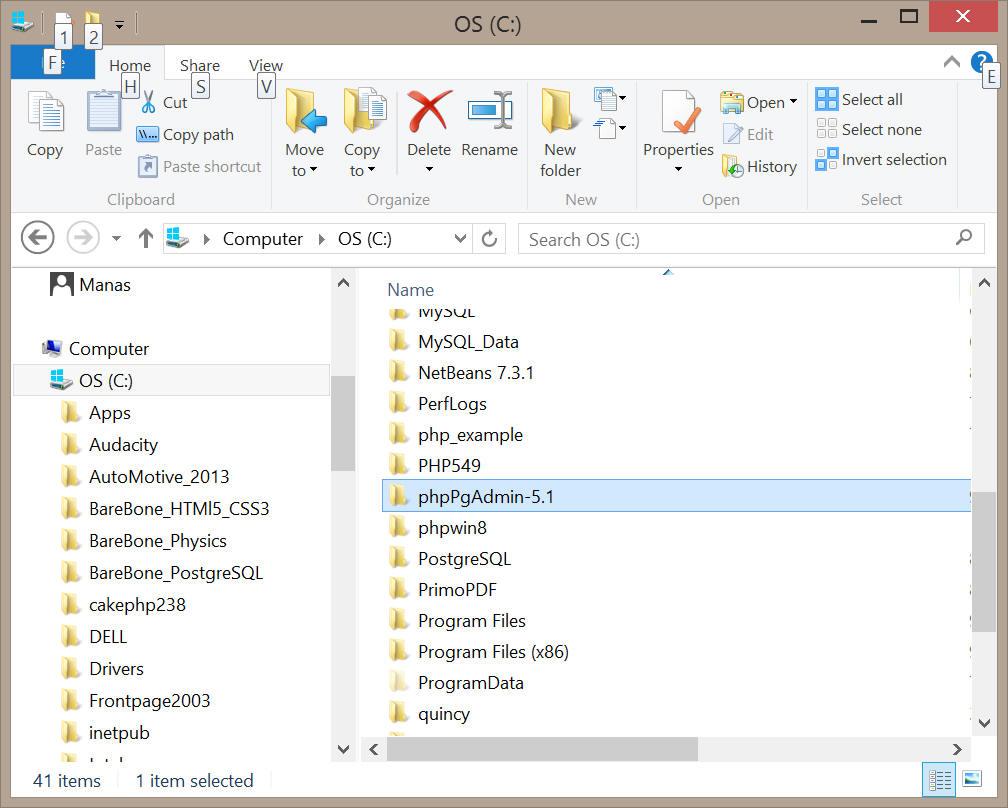Click Copy path in Clipboard group
1008x808 pixels.
click(185, 134)
